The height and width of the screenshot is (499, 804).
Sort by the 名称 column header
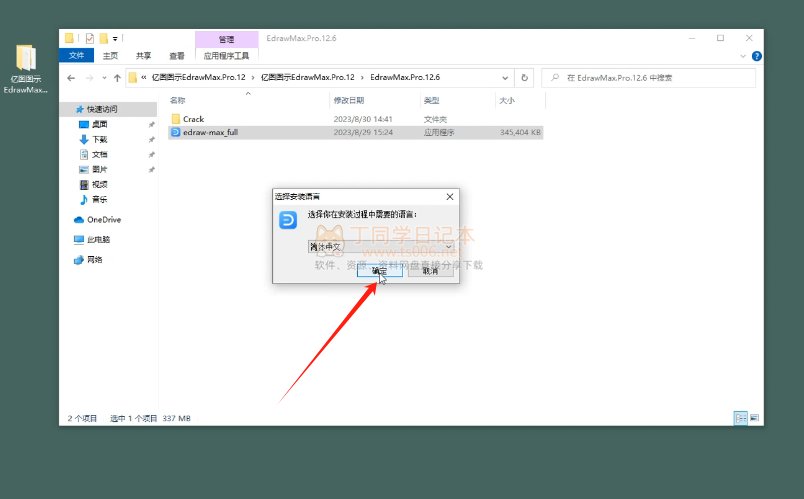pyautogui.click(x=177, y=101)
